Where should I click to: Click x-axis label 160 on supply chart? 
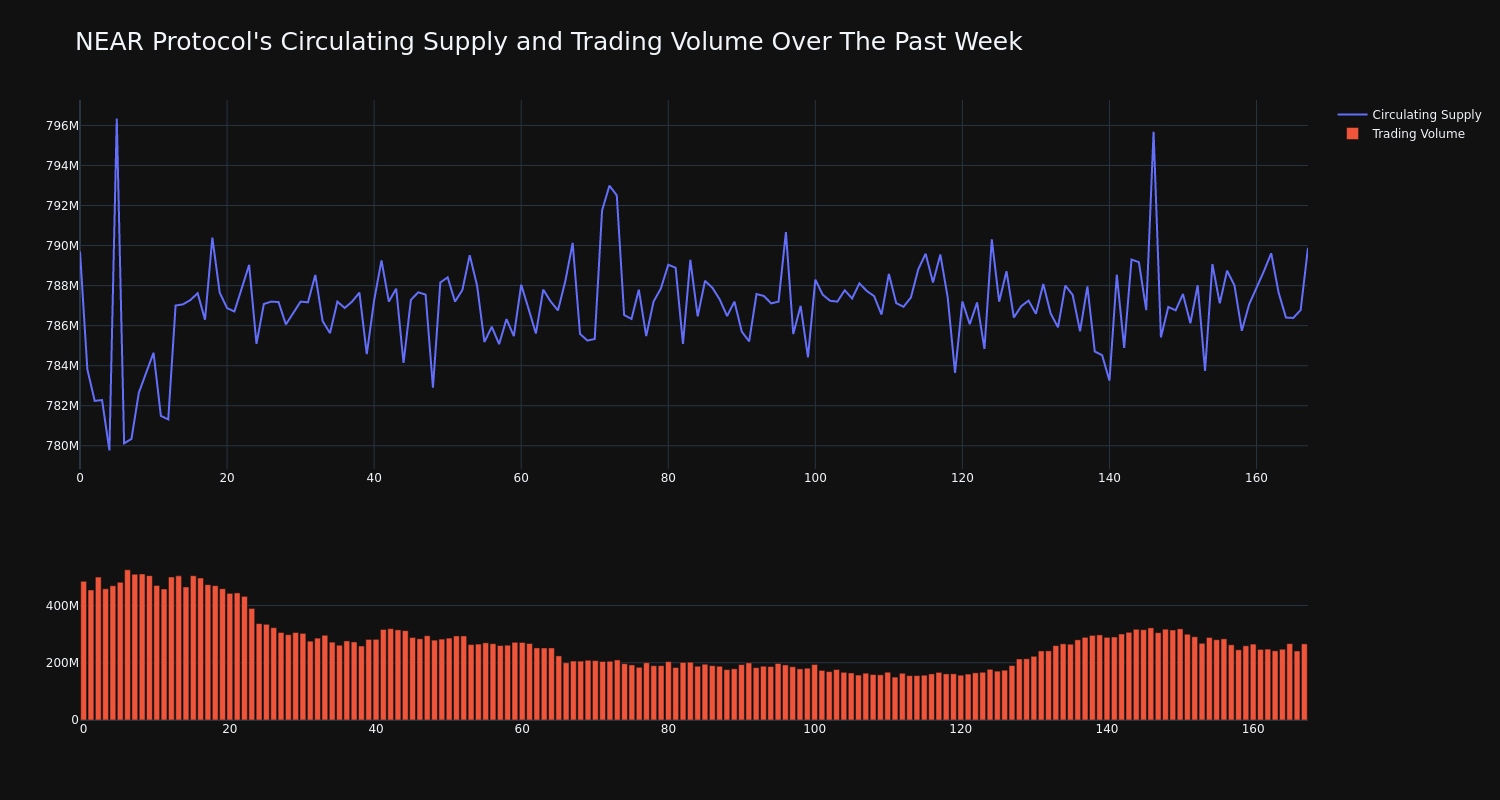1256,478
